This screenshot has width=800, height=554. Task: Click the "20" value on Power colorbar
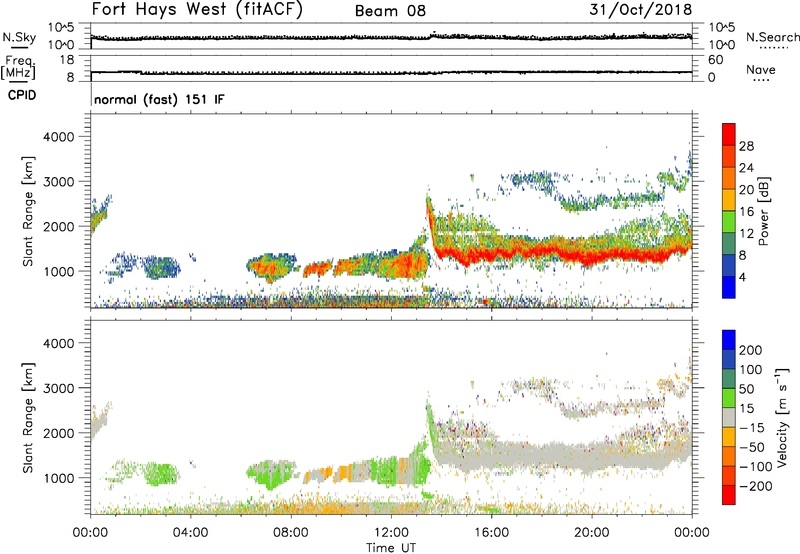coord(746,190)
